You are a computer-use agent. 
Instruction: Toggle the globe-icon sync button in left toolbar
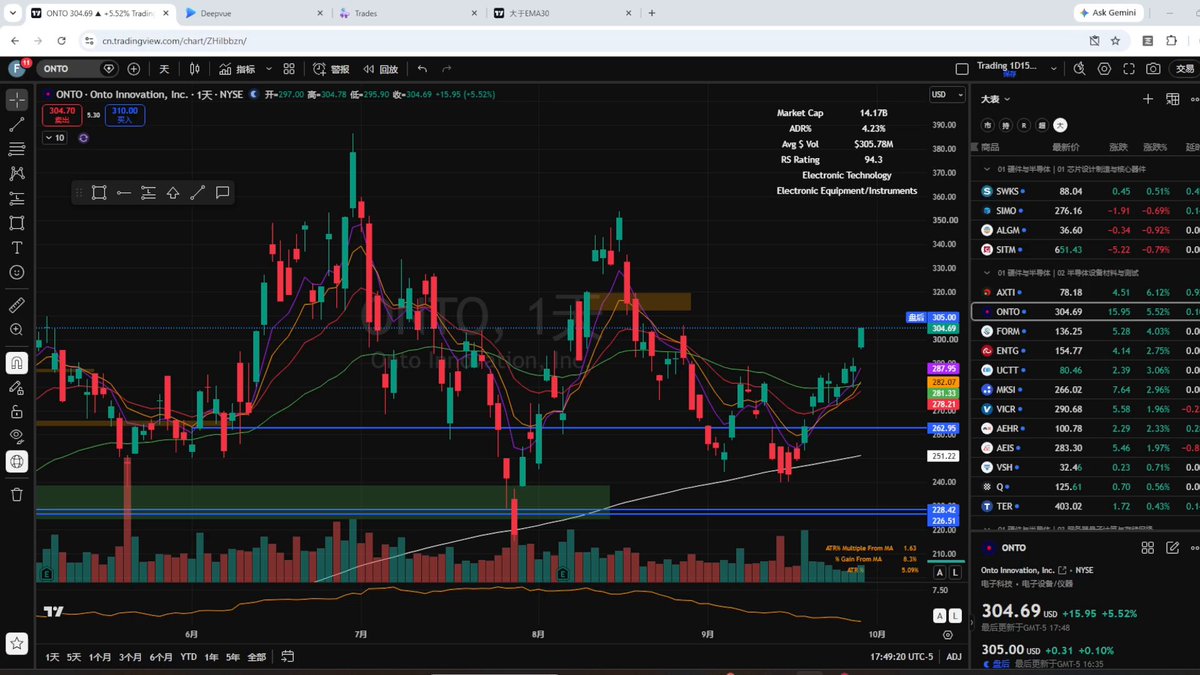(17, 461)
